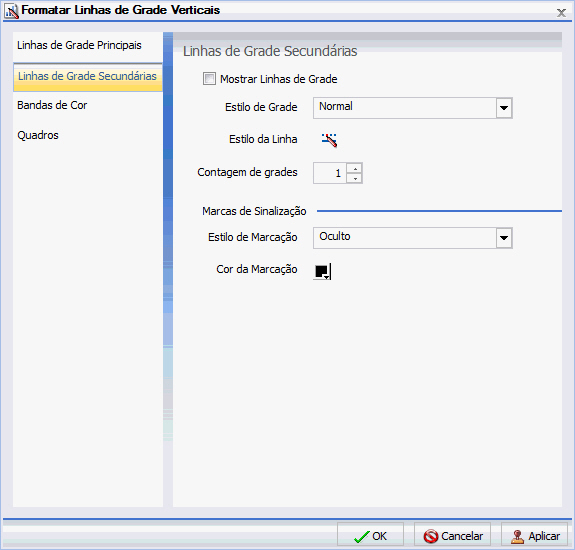Click the chart icon in the title bar
Screen dimensions: 575x550
(x=12, y=11)
